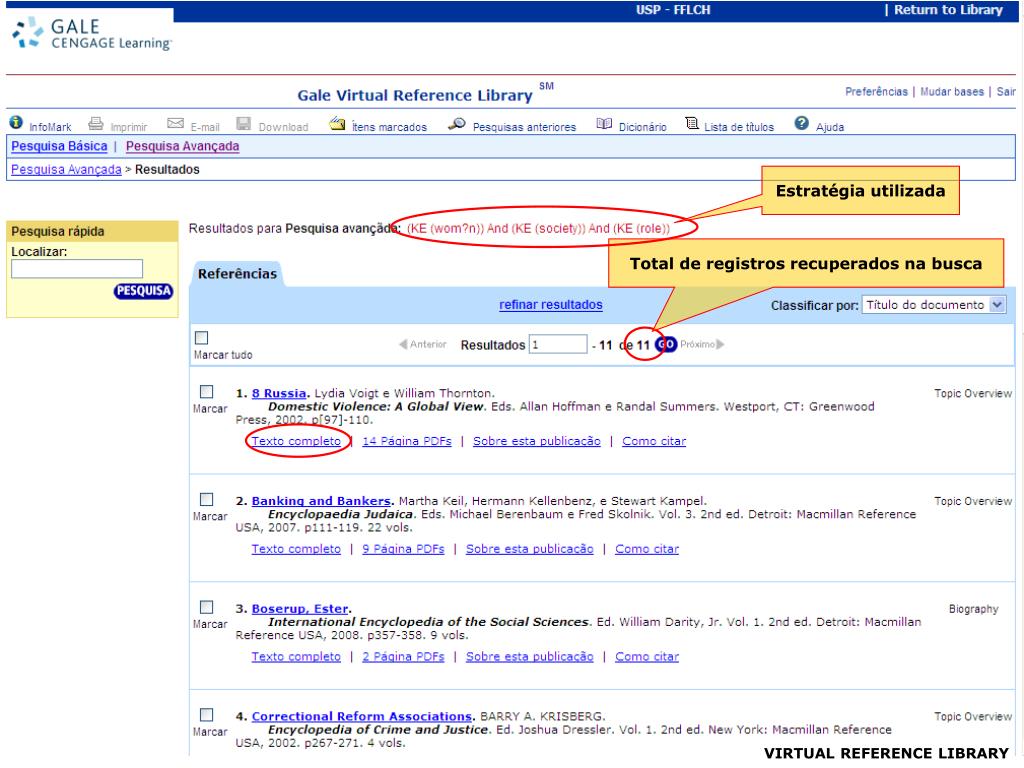Click Como citar for Banking and Bankers
The image size is (1024, 768).
(647, 549)
